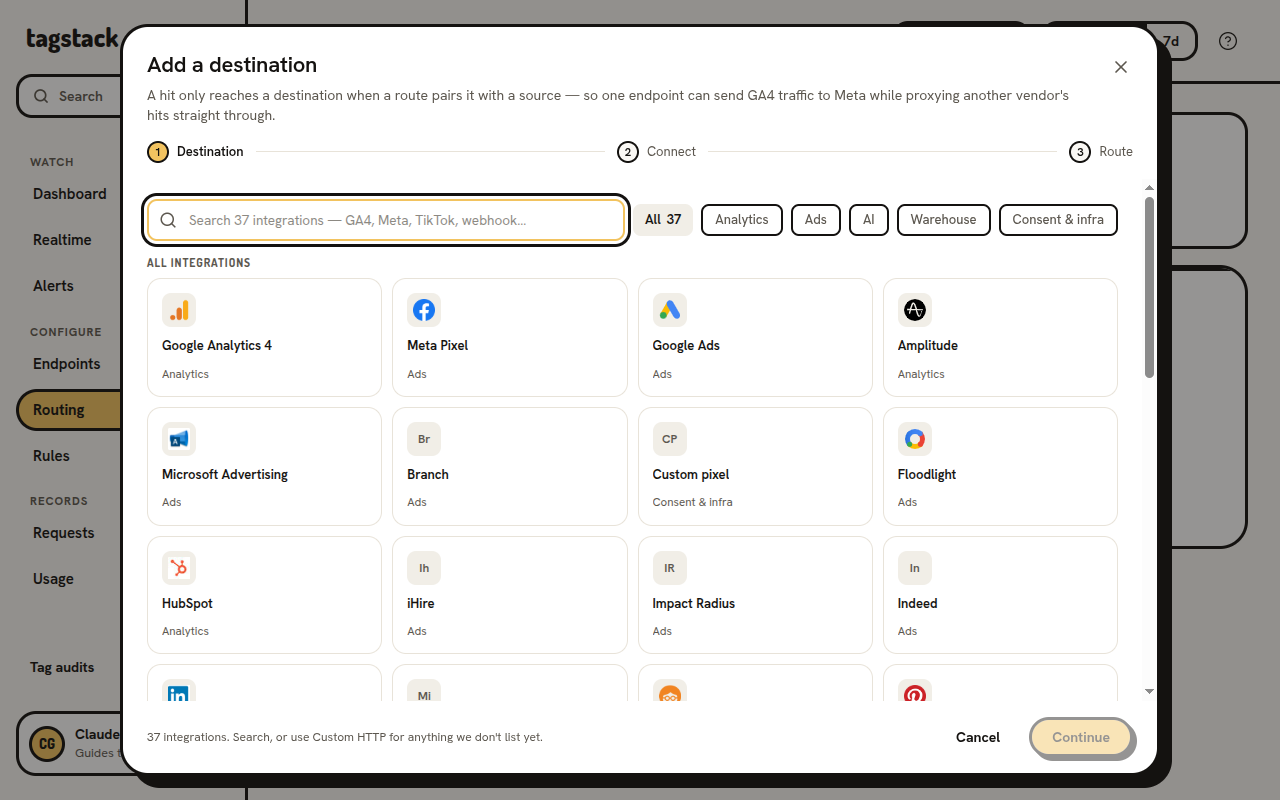Filter integrations by Analytics
This screenshot has height=800, width=1280.
pyautogui.click(x=742, y=220)
